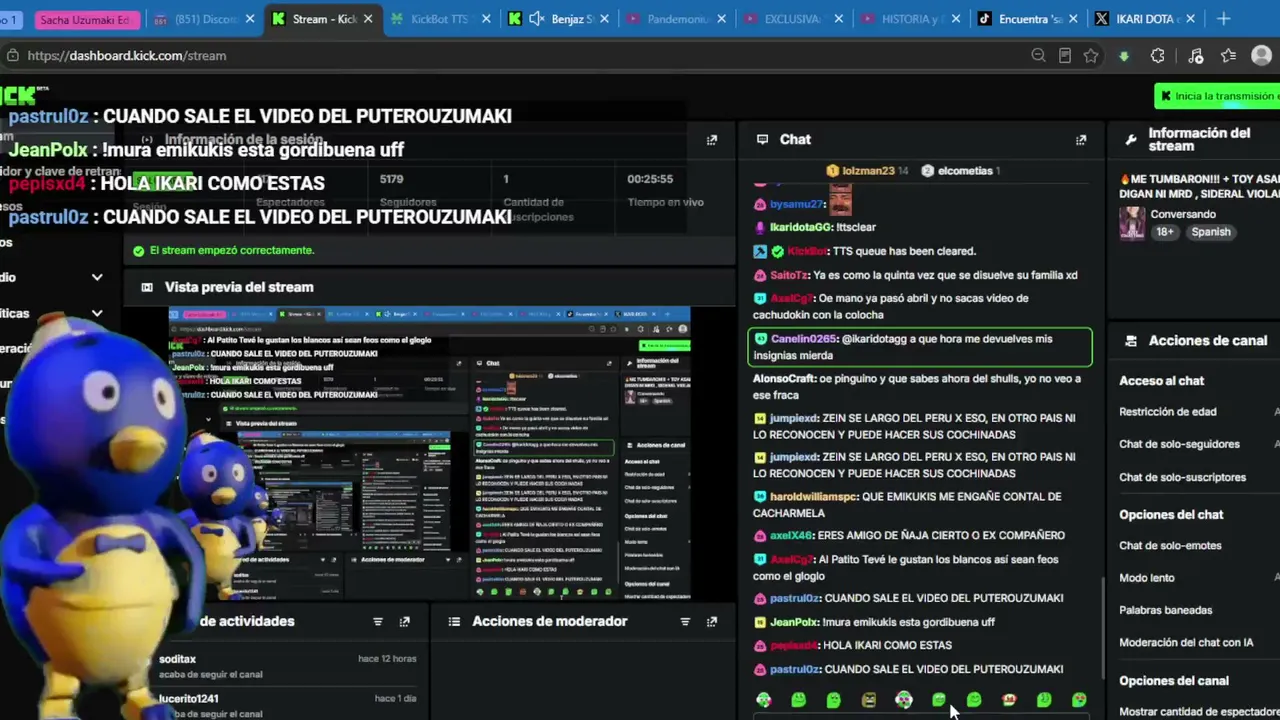Switch to the Sacha Uzumaki tab
This screenshot has width=1280, height=720.
tap(85, 19)
